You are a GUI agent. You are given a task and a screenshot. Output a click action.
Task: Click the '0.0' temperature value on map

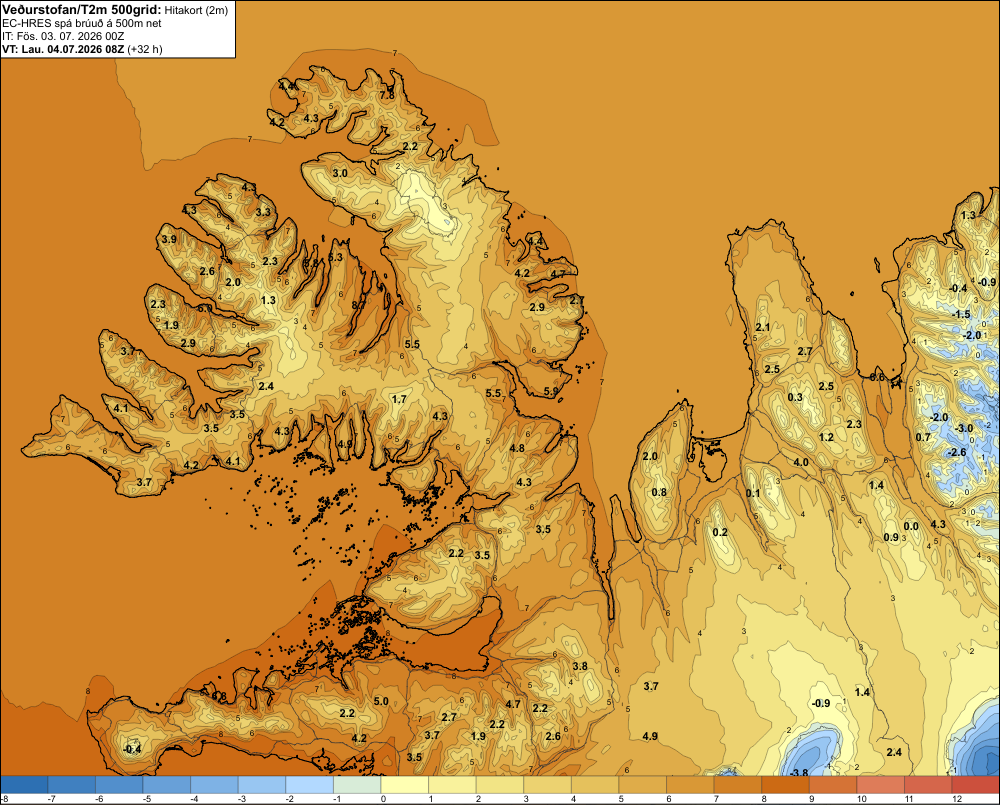[x=911, y=526]
